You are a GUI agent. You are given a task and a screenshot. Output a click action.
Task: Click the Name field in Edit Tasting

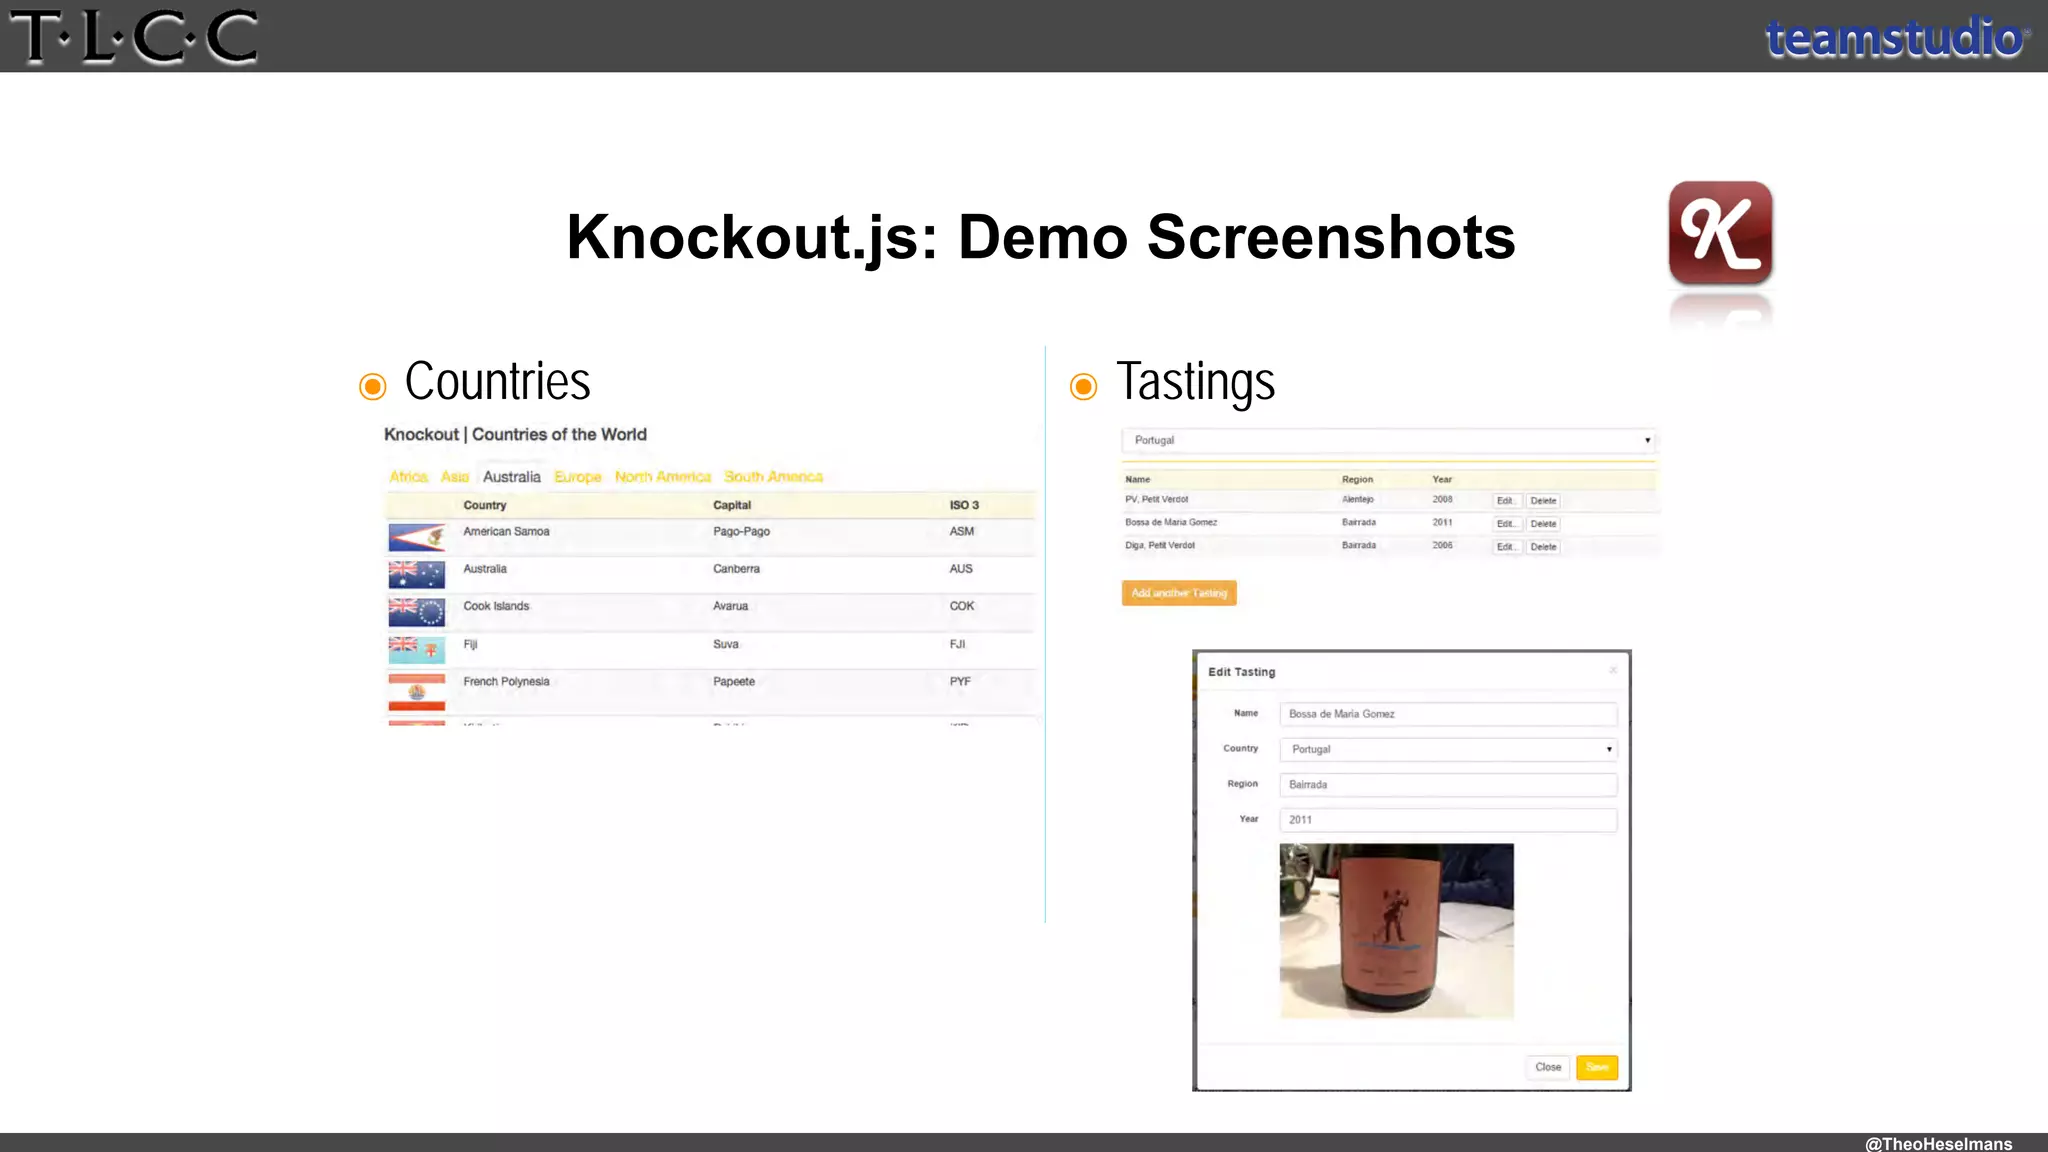coord(1448,714)
